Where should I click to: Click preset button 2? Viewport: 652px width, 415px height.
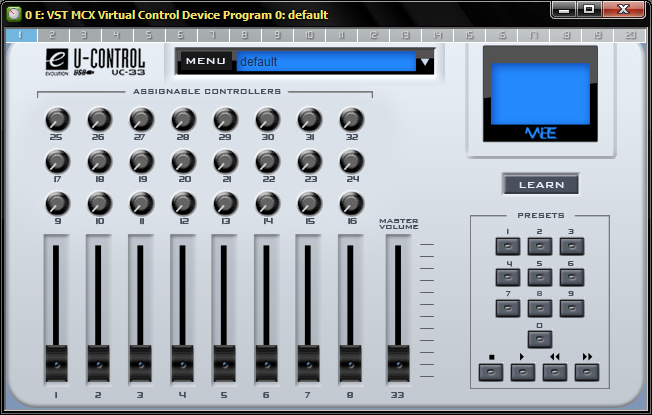point(540,246)
